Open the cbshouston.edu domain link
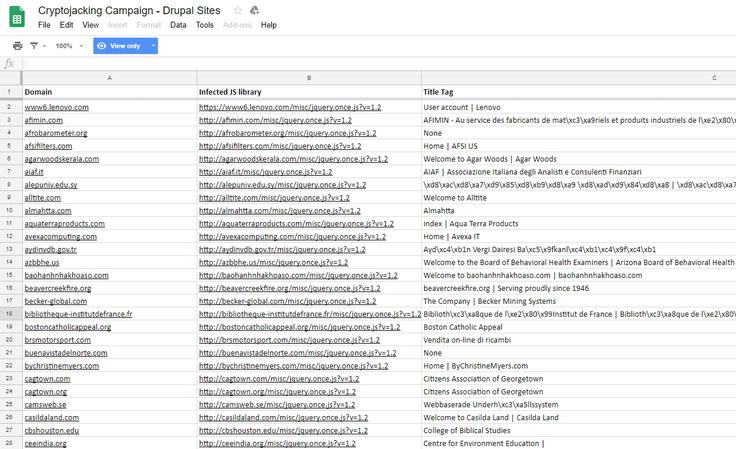 tap(52, 430)
